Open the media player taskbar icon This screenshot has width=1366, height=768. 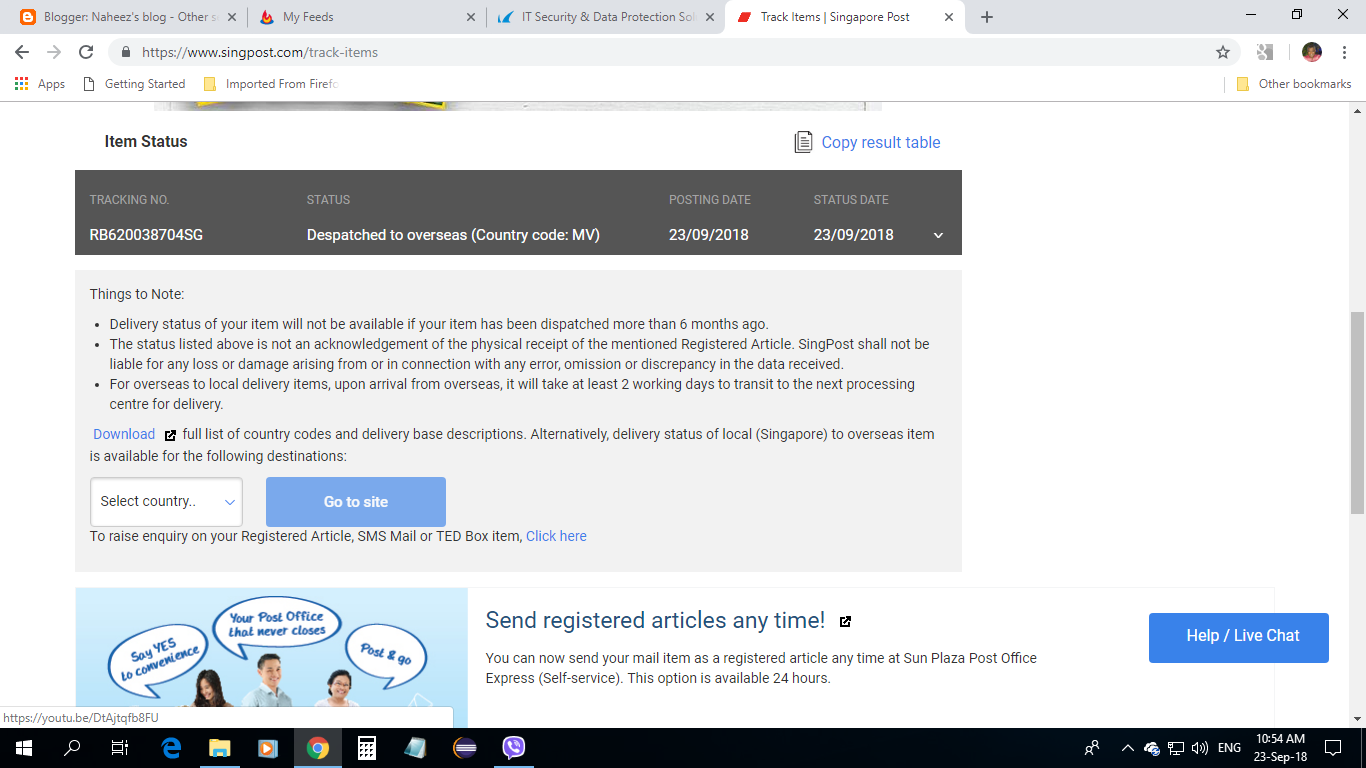pyautogui.click(x=268, y=748)
